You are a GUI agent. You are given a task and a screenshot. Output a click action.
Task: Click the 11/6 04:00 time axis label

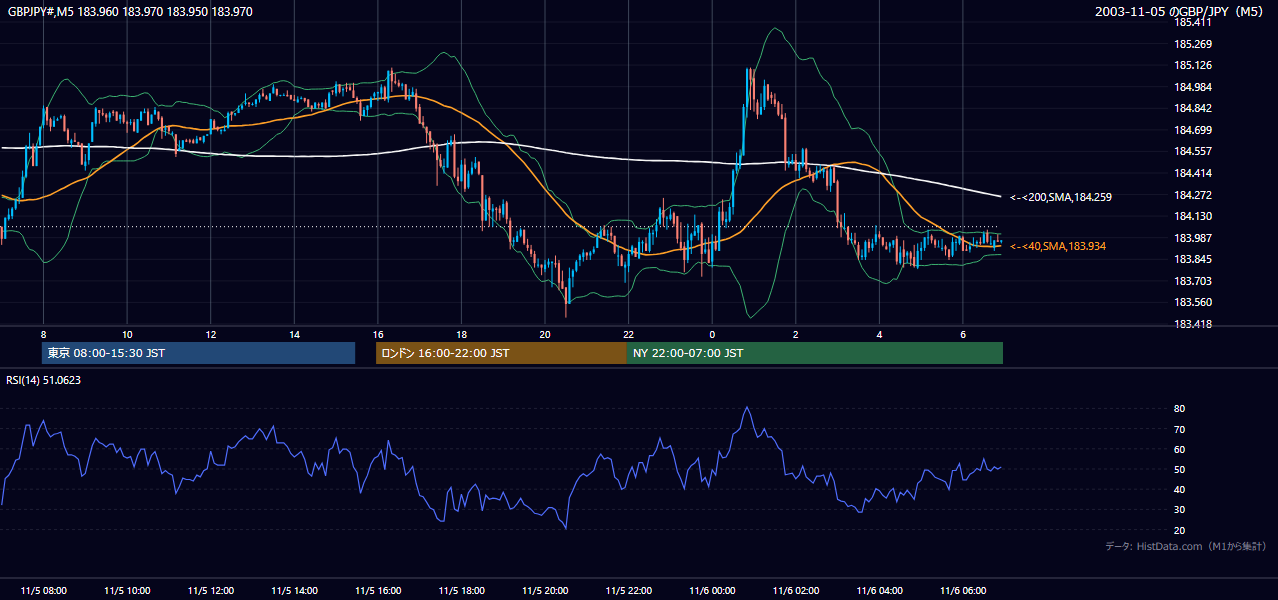click(x=880, y=590)
